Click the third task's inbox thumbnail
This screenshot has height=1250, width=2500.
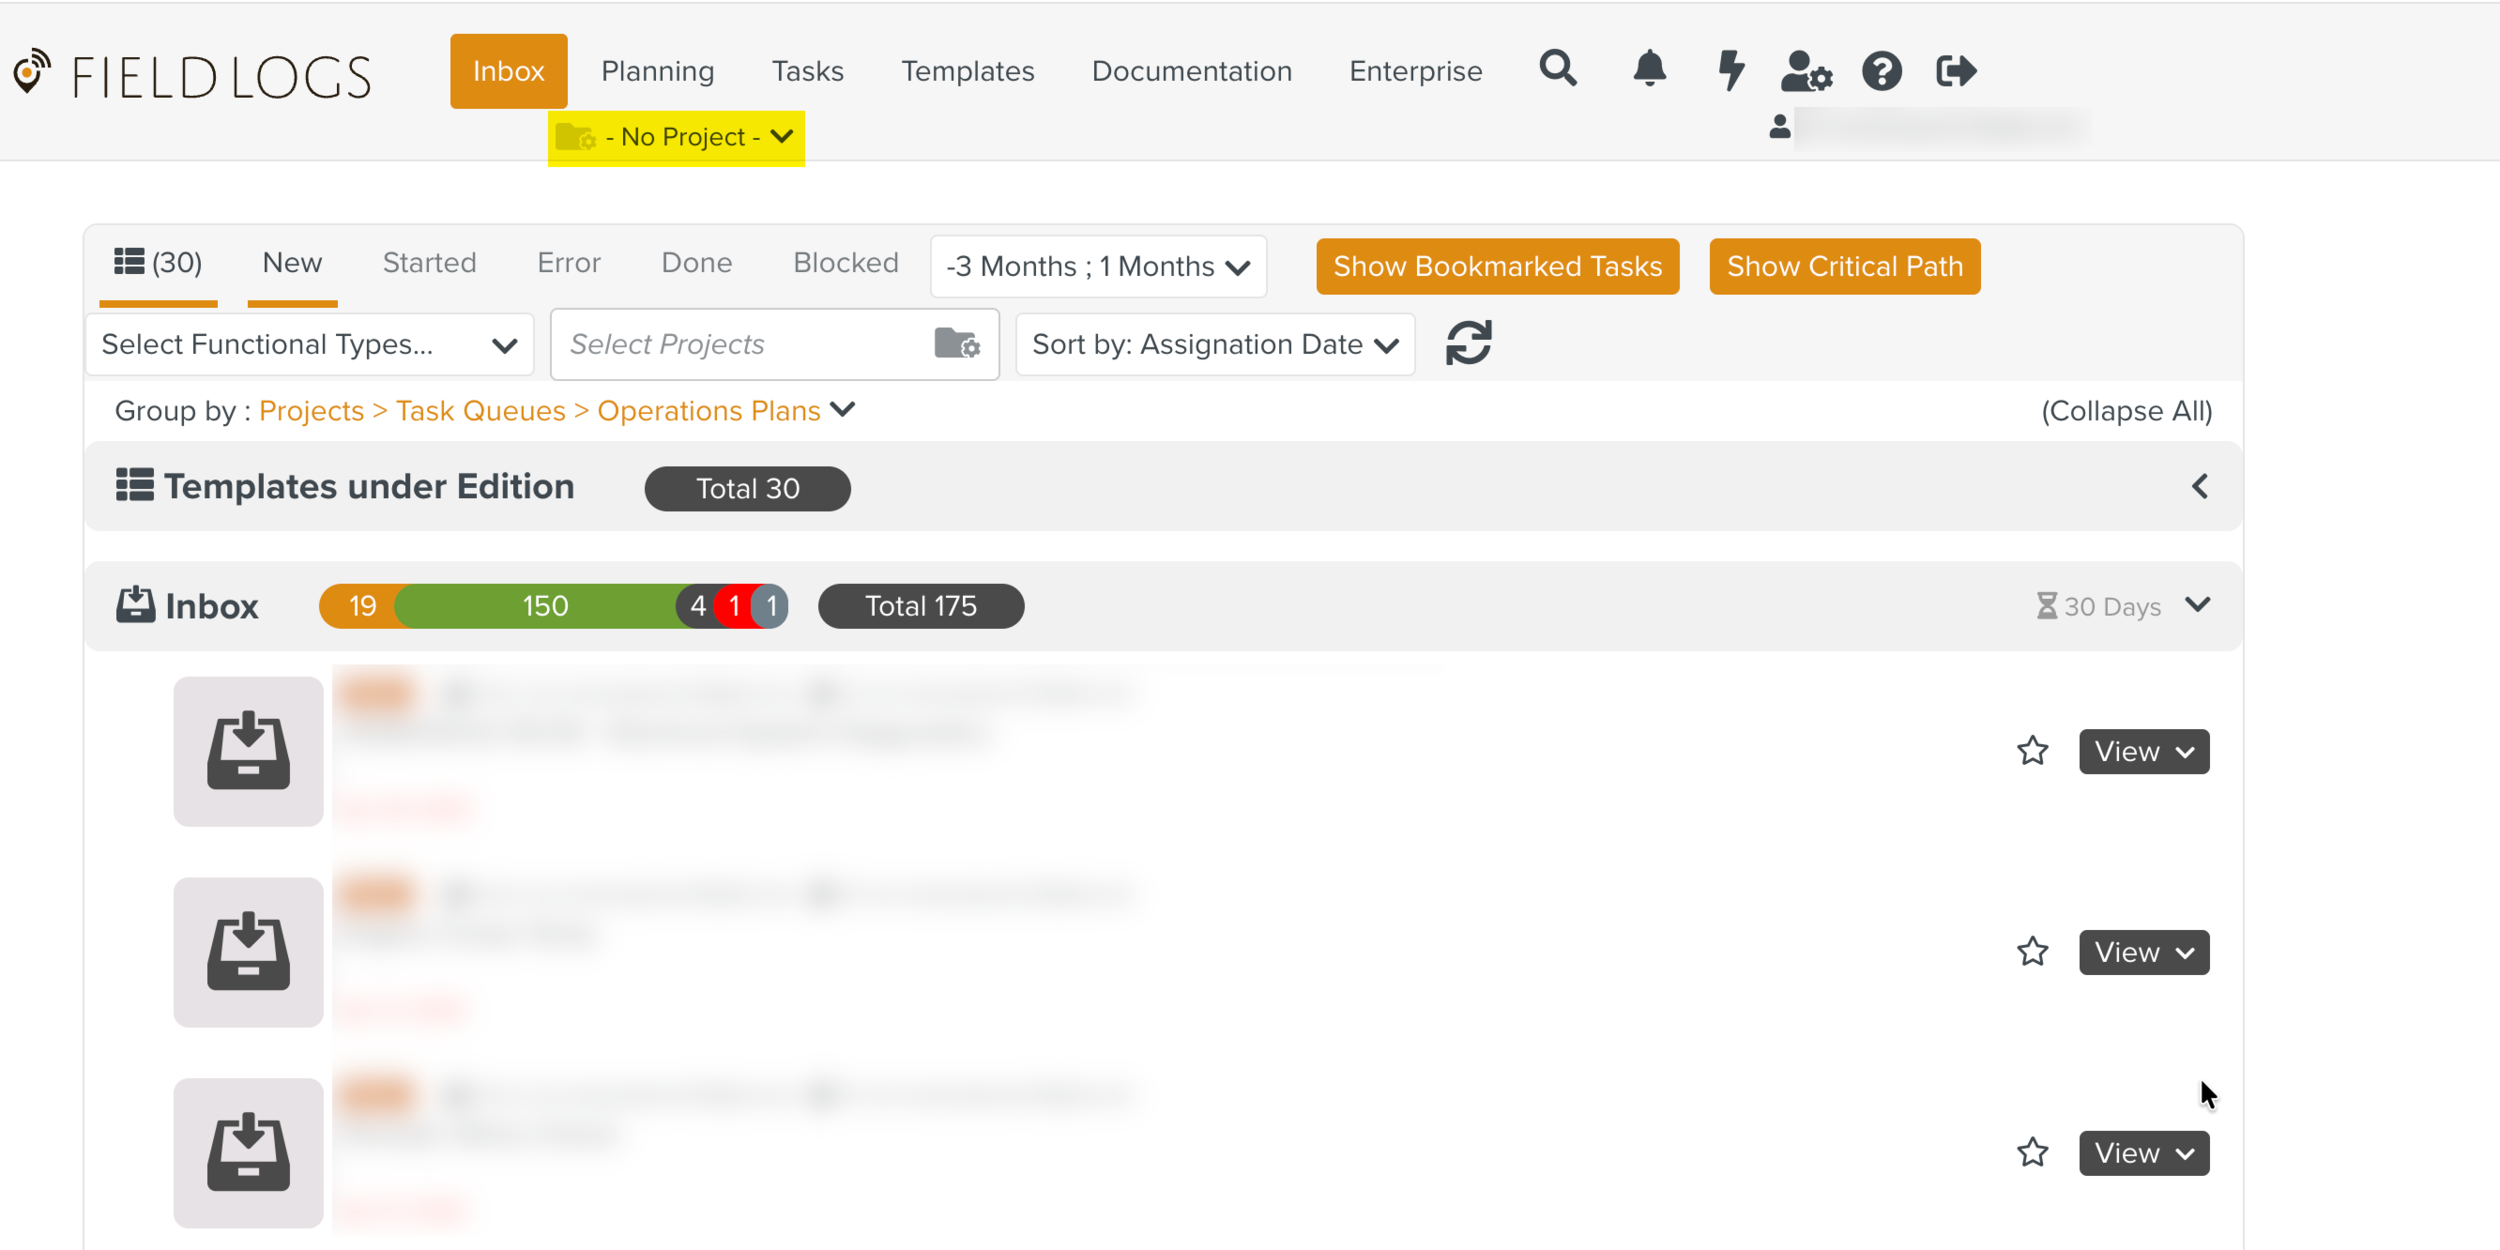248,1153
